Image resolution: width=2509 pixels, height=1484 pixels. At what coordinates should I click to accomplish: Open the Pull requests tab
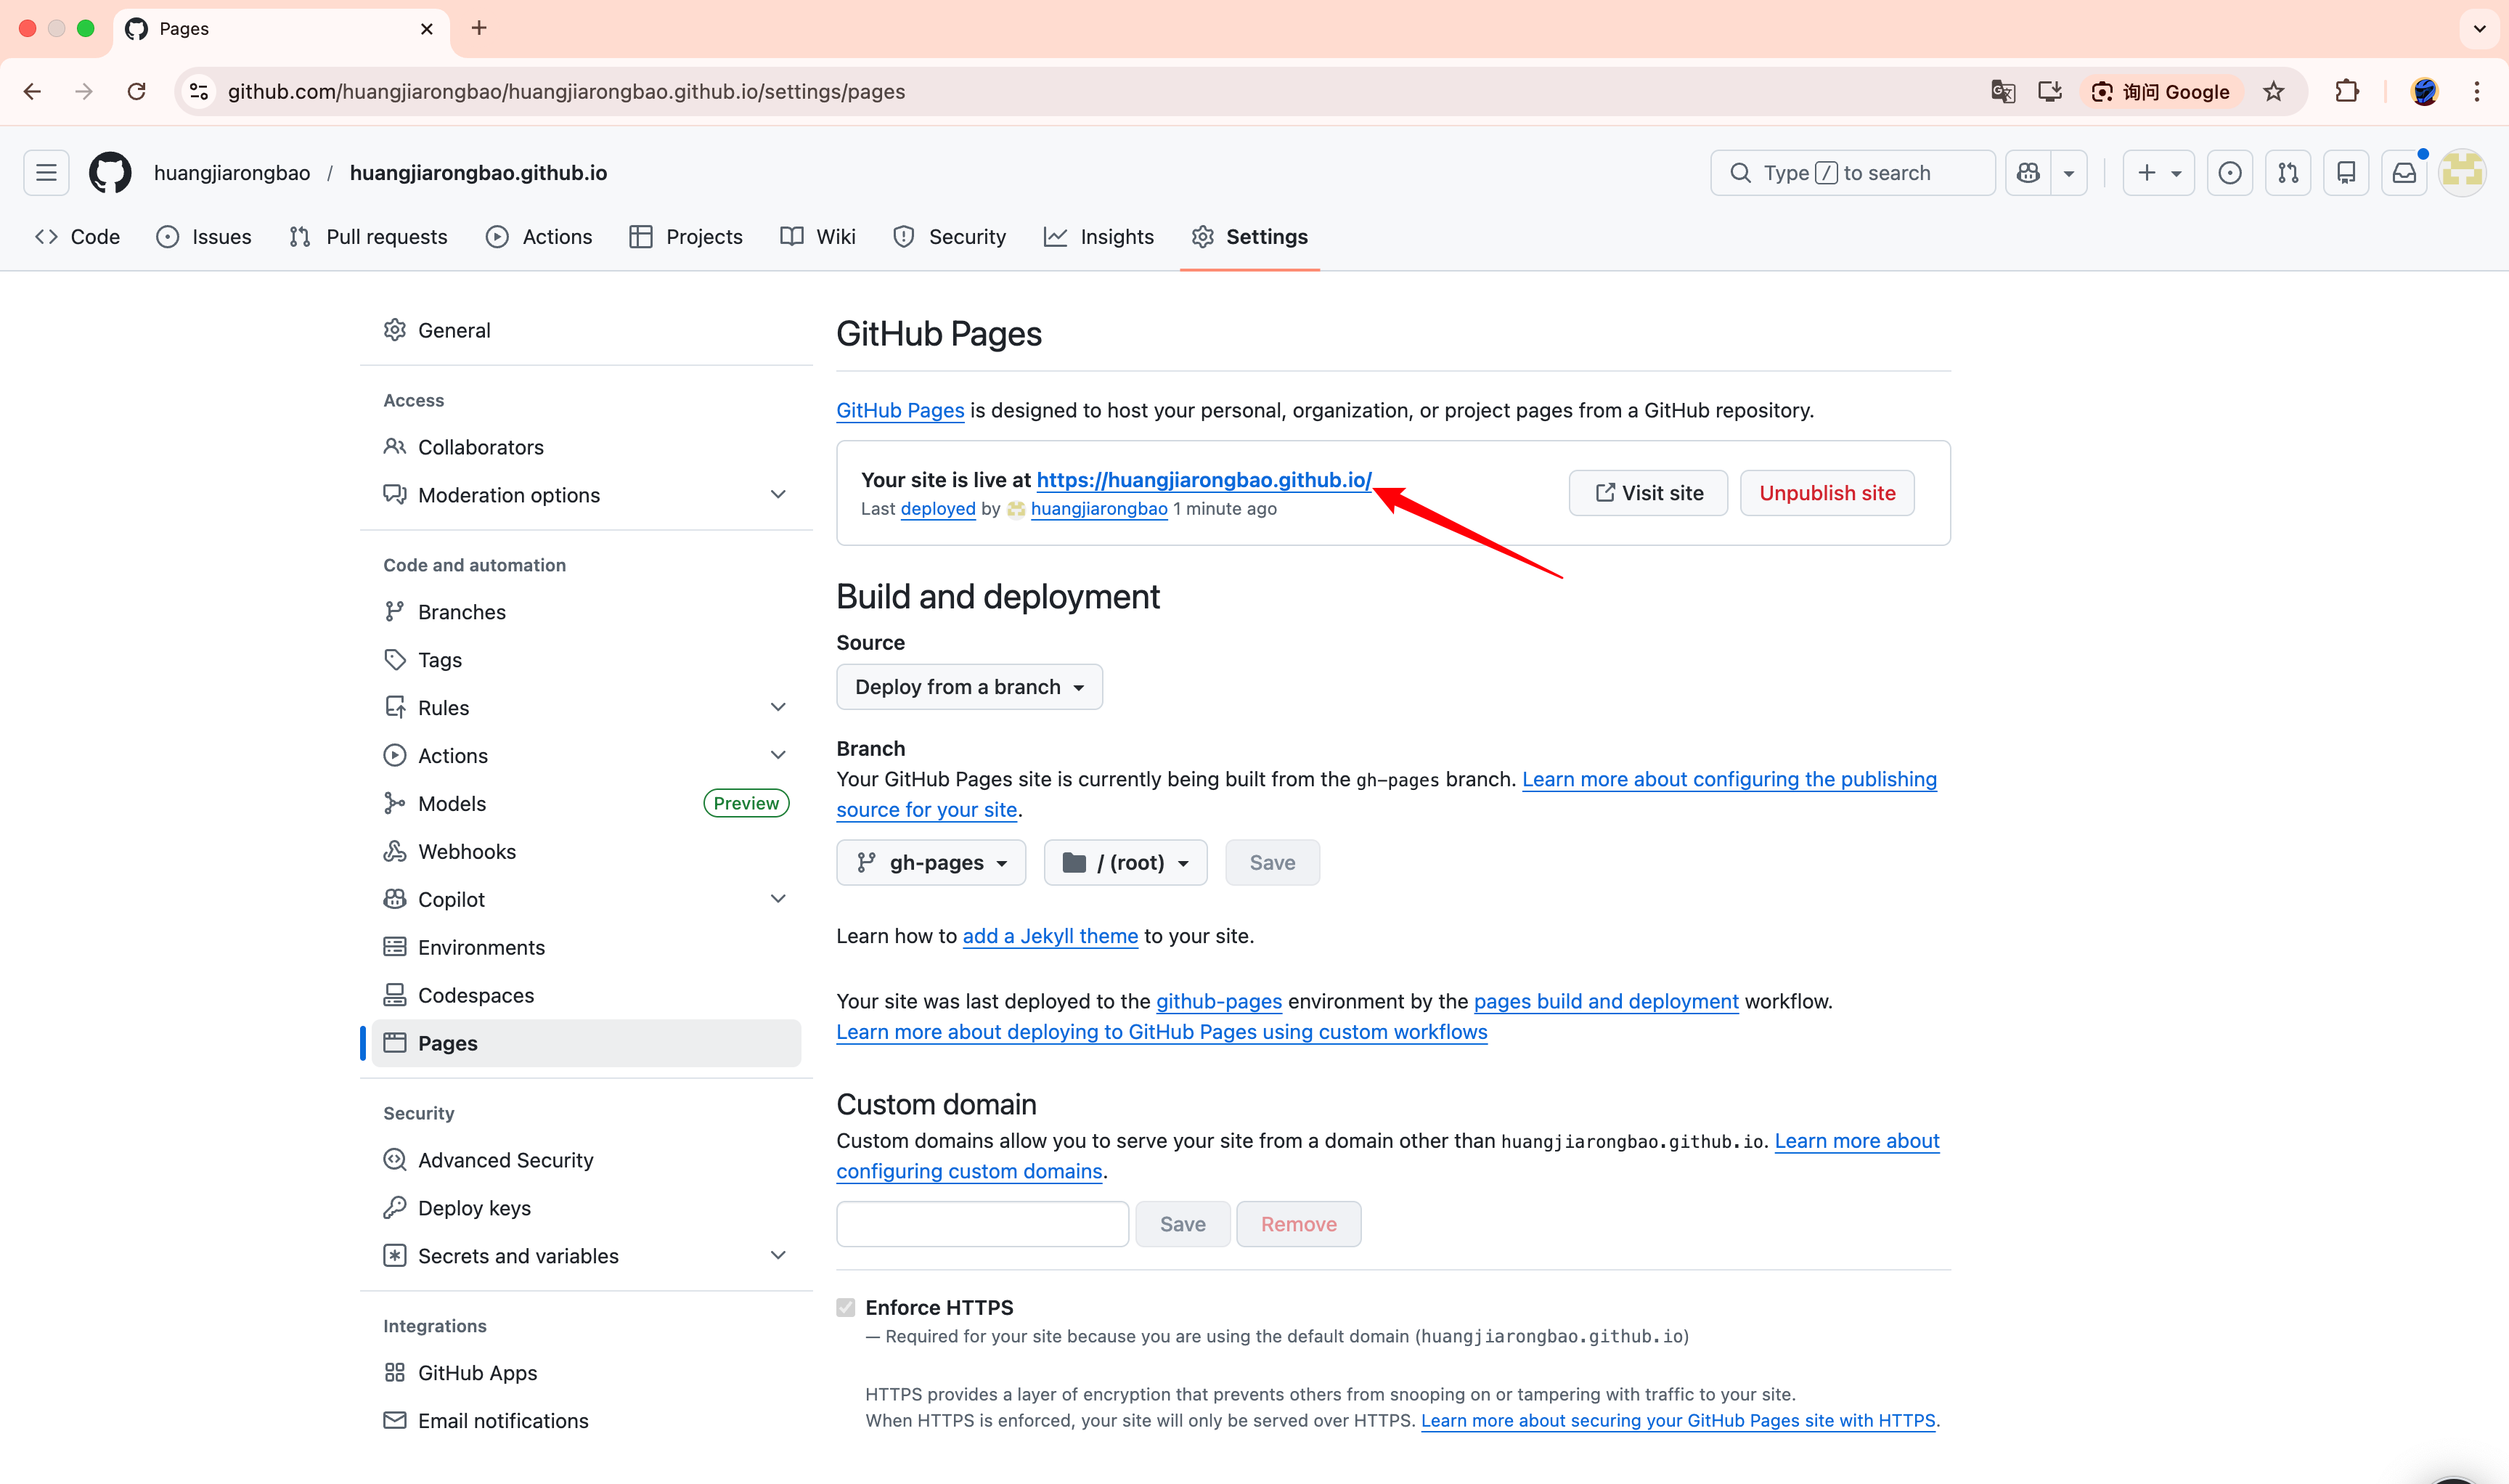pyautogui.click(x=368, y=237)
